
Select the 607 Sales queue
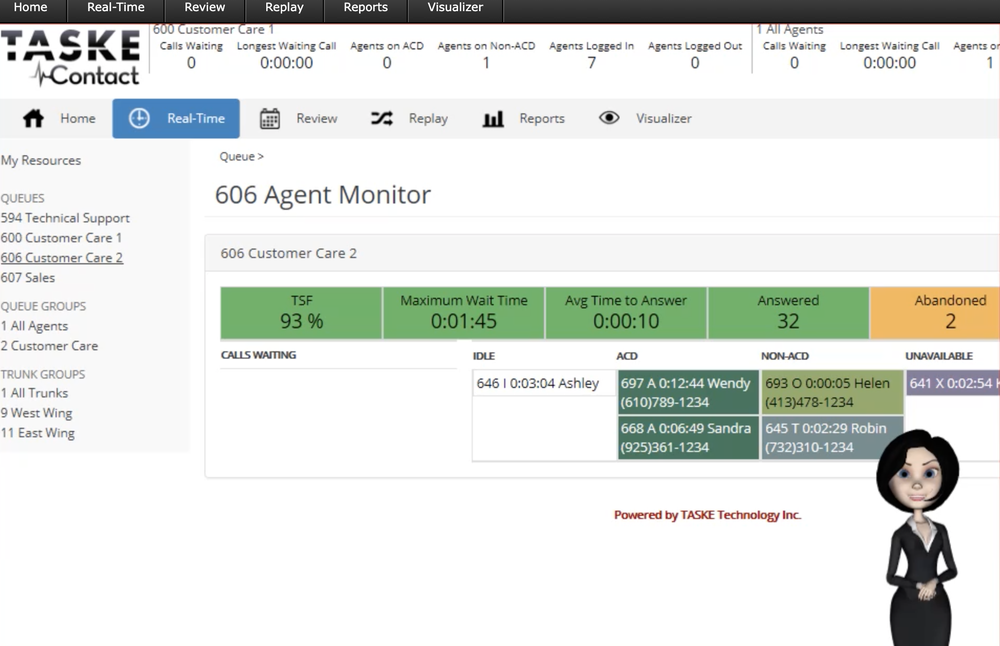pos(28,277)
